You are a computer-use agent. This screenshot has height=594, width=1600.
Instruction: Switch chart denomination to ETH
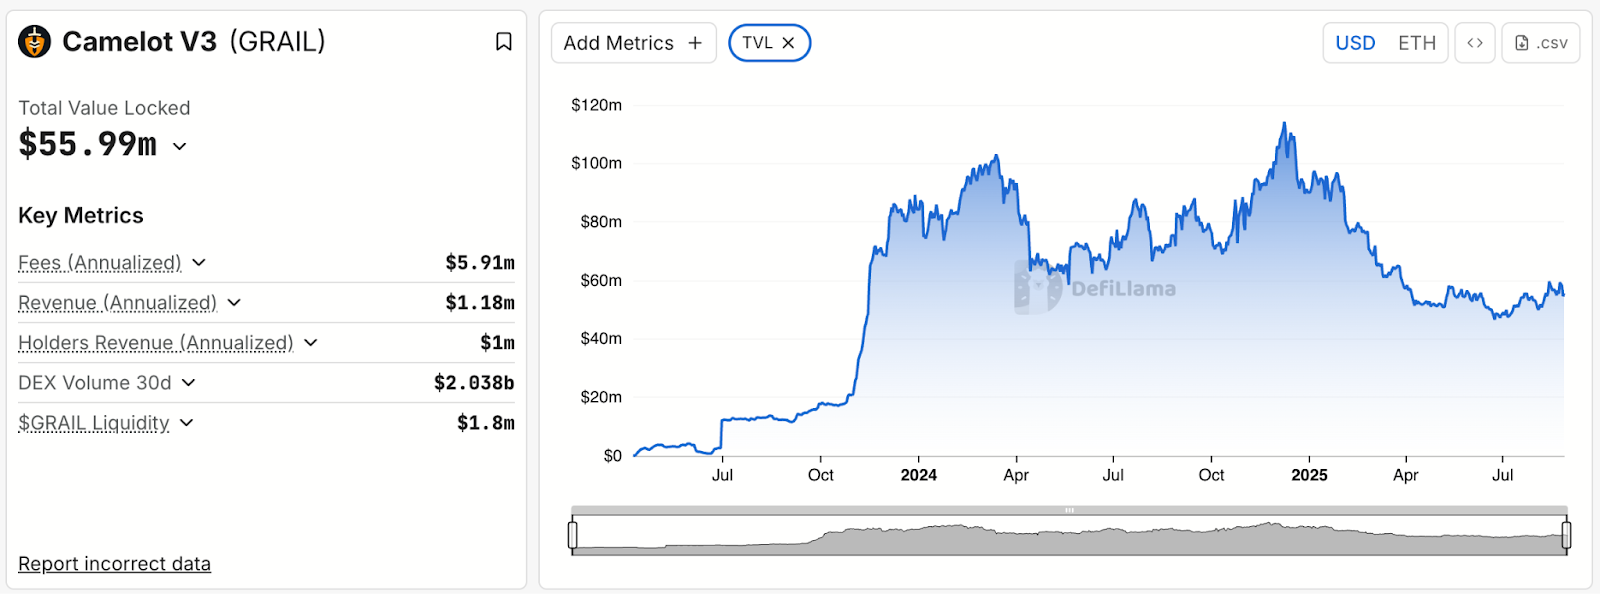1416,43
